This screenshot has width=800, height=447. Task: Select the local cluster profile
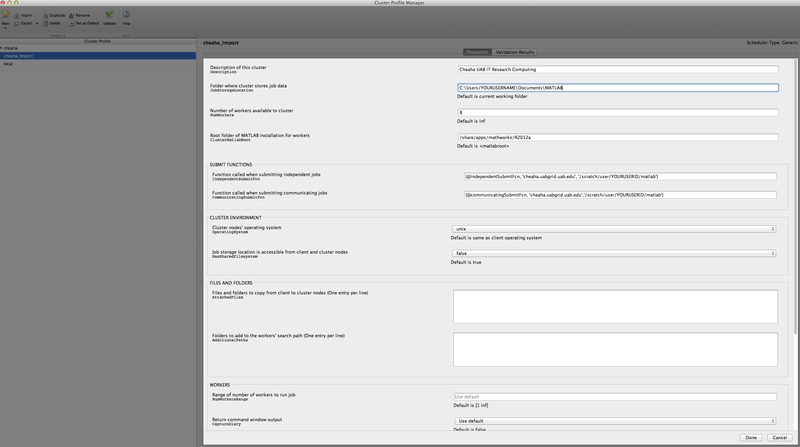10,63
